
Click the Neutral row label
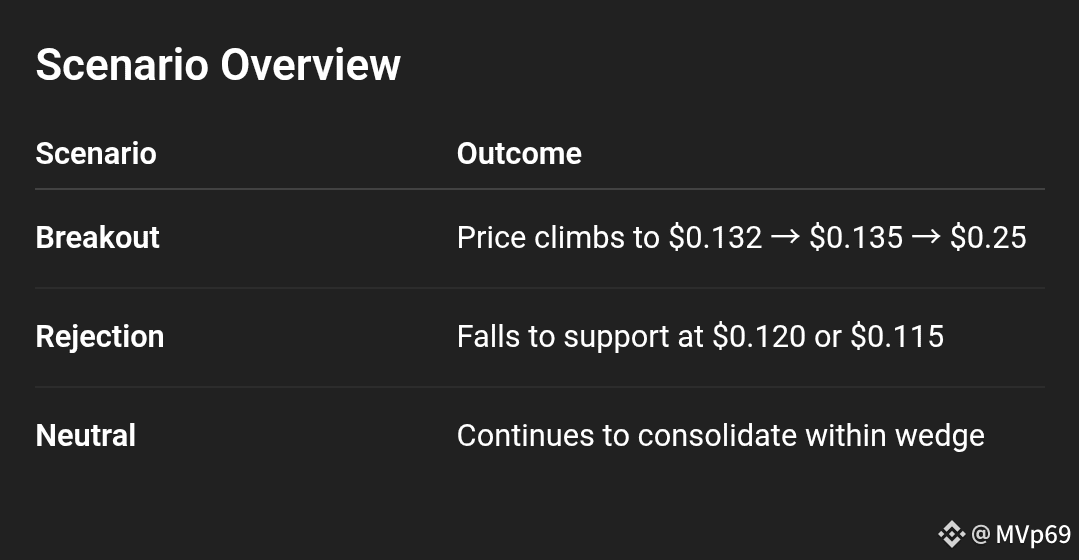(85, 435)
